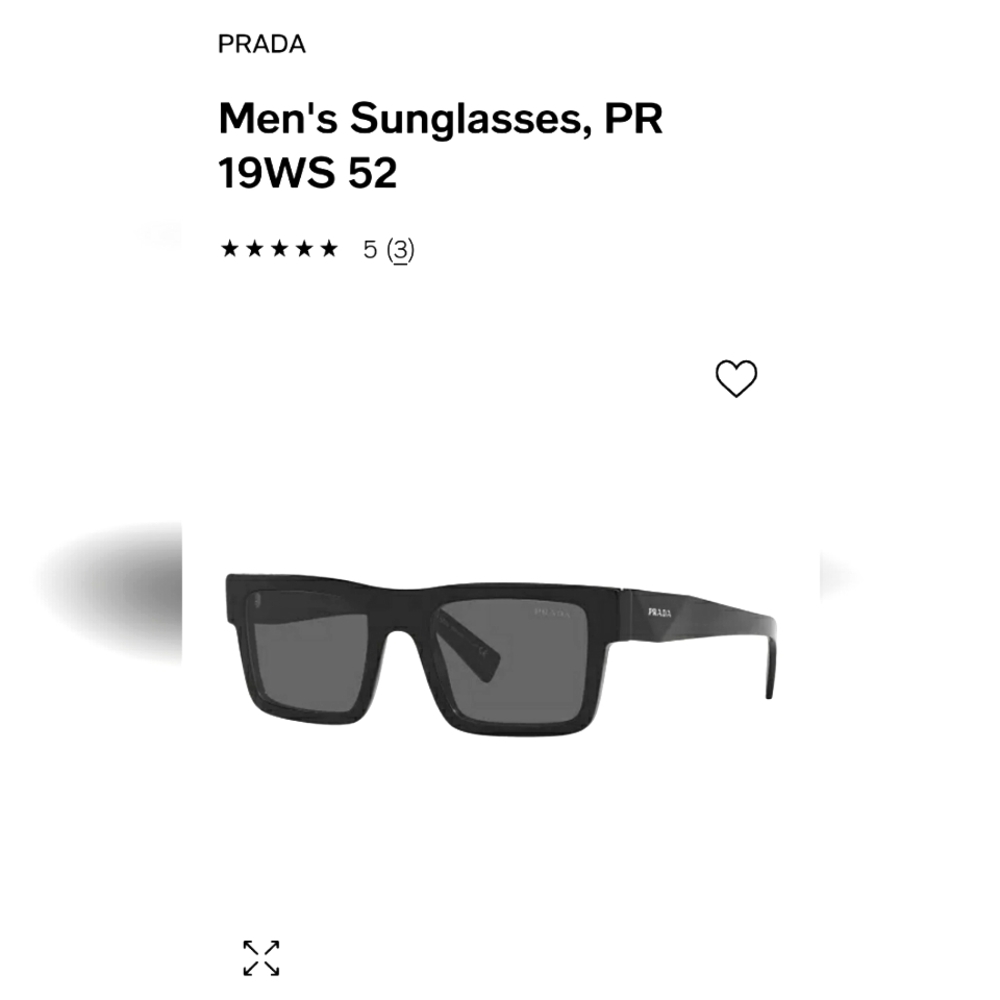Select the first rating star
The image size is (1000, 1000).
click(x=229, y=248)
